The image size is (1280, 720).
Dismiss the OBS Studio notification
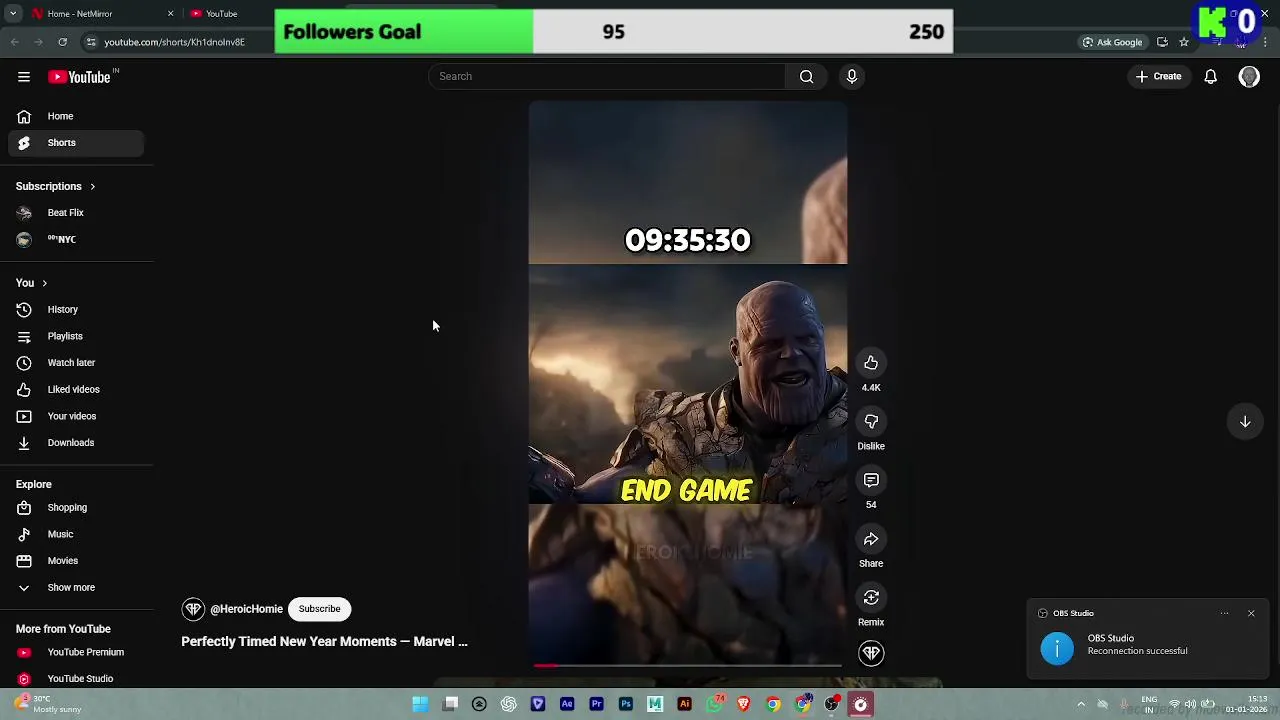1251,613
